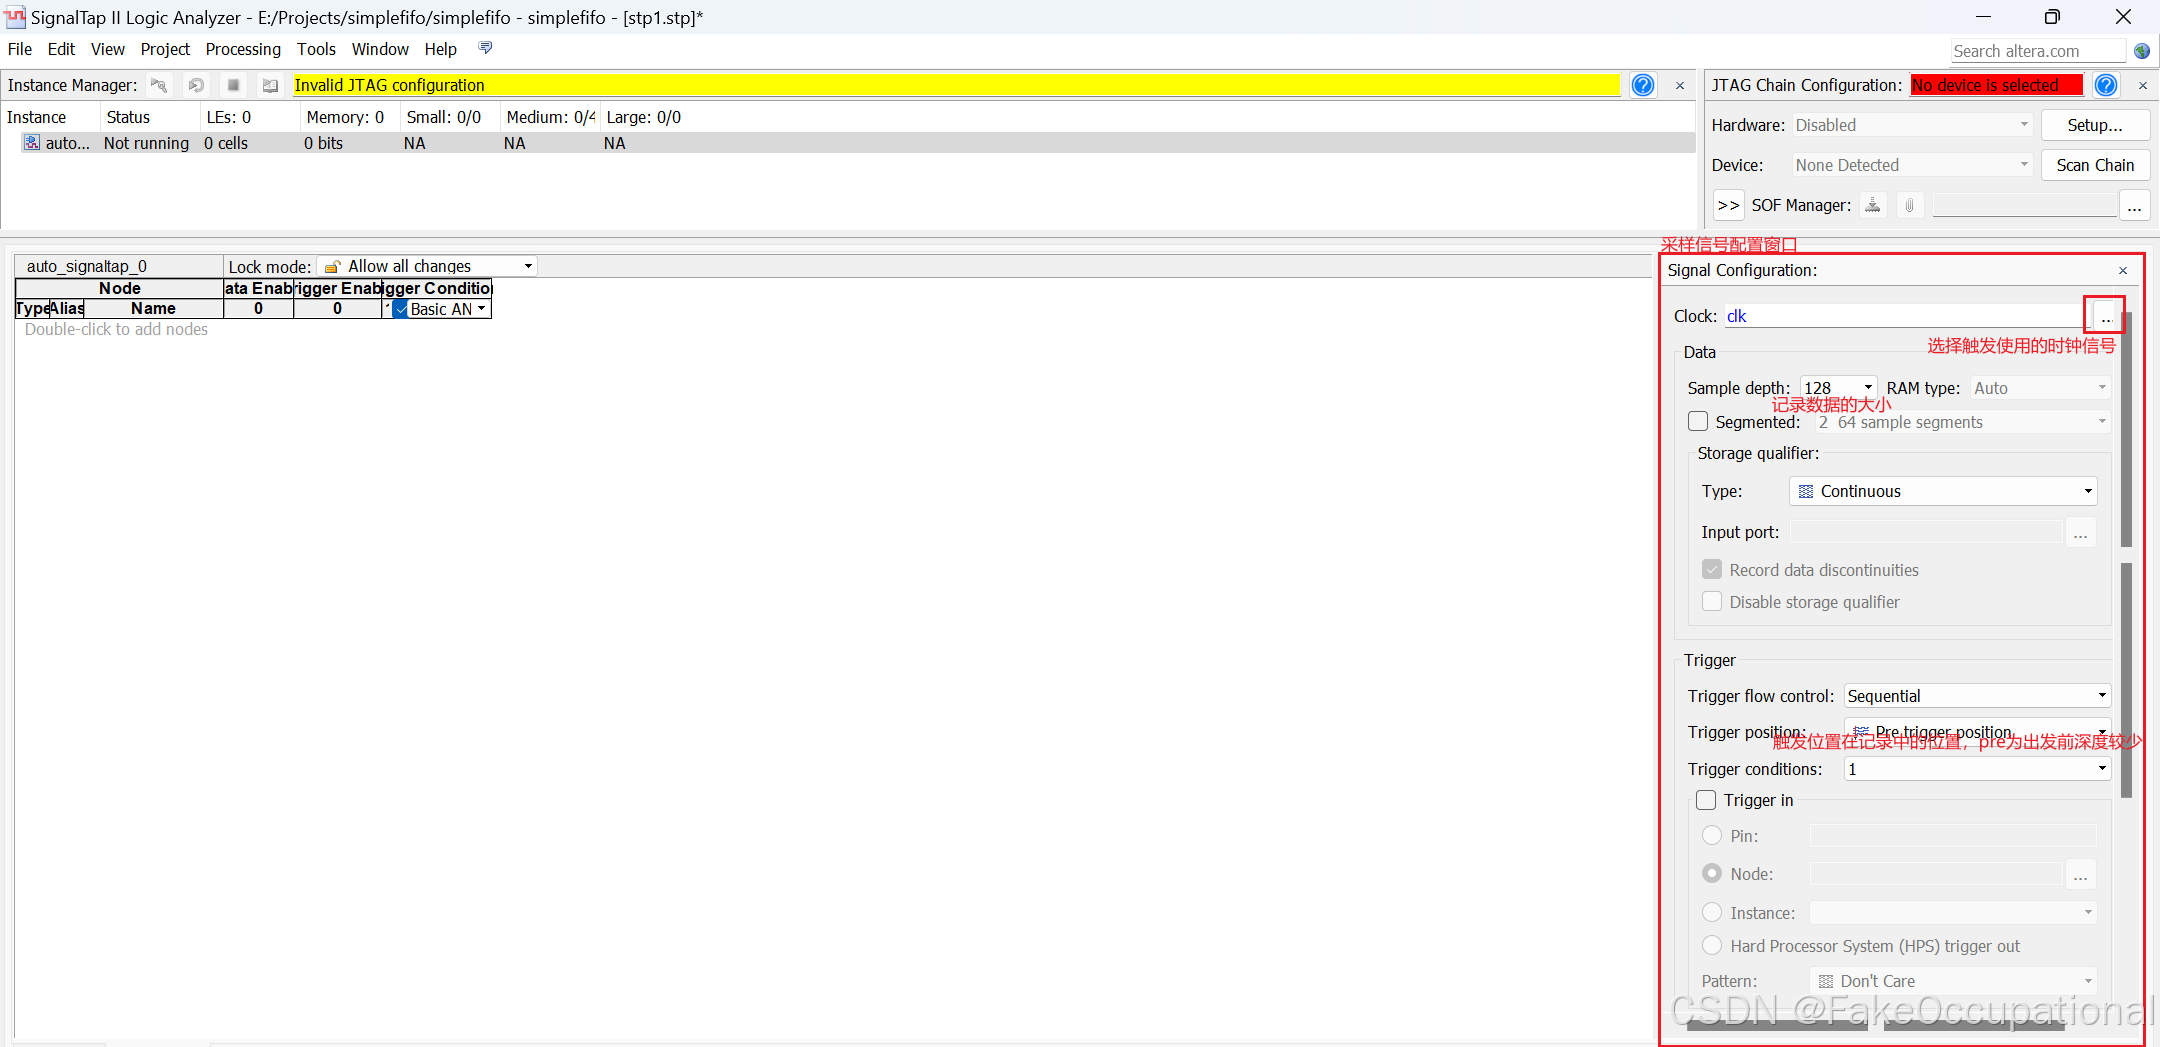
Task: Open the Window menu
Action: [x=380, y=49]
